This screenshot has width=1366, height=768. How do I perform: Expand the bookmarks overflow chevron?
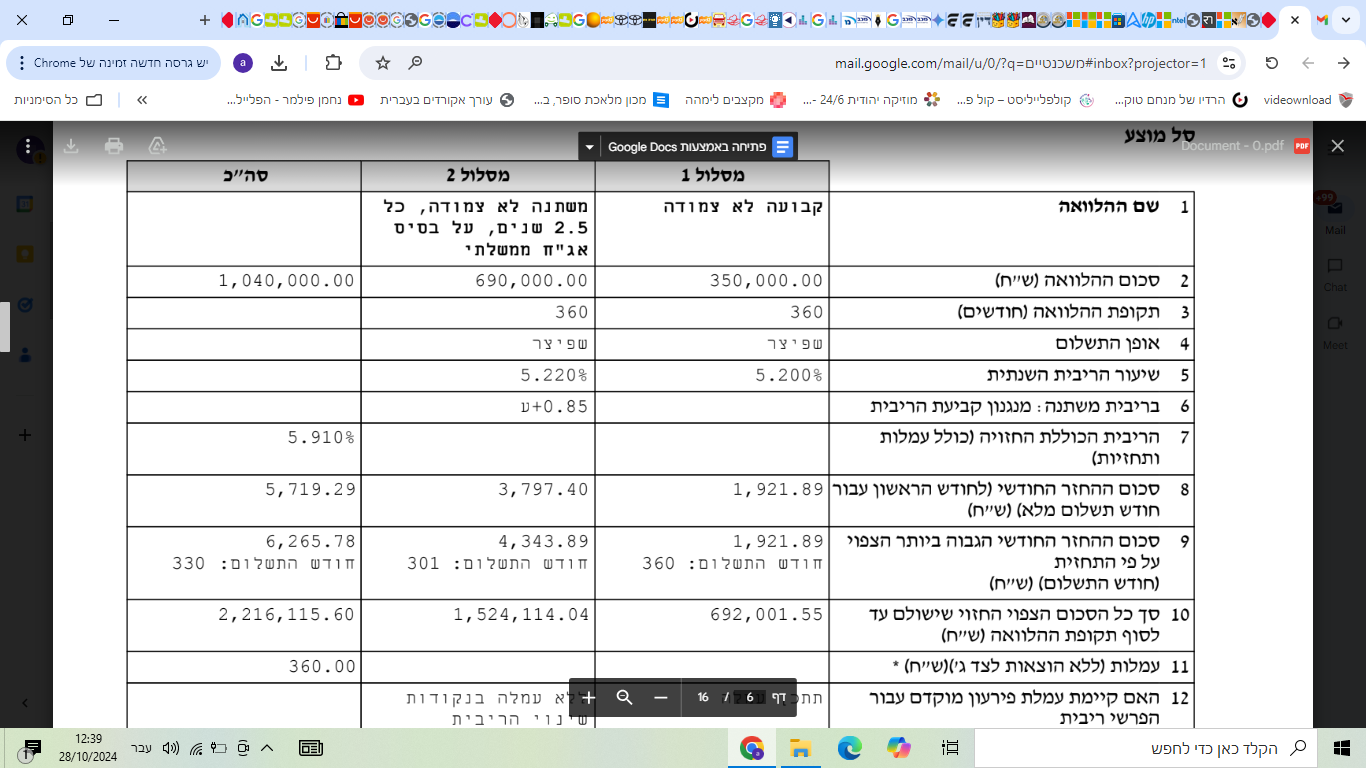(142, 100)
